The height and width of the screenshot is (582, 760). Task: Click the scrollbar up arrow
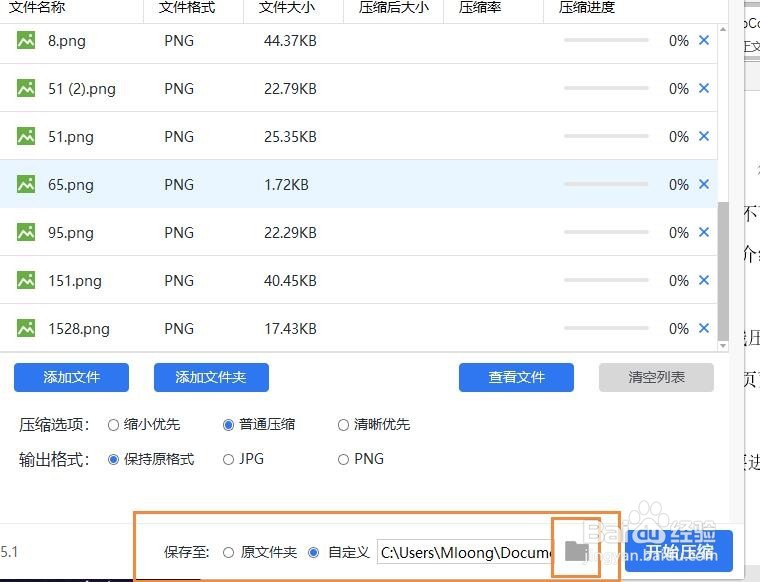tap(723, 30)
